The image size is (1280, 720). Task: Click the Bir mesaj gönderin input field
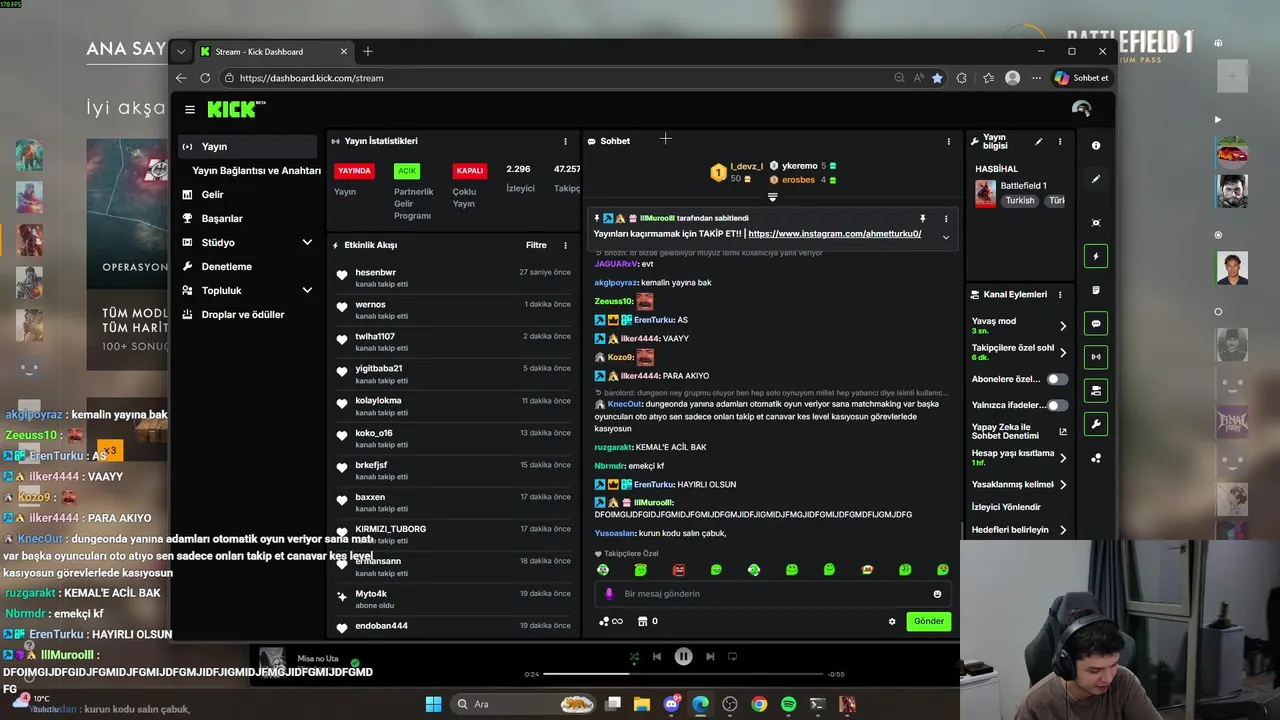click(772, 594)
